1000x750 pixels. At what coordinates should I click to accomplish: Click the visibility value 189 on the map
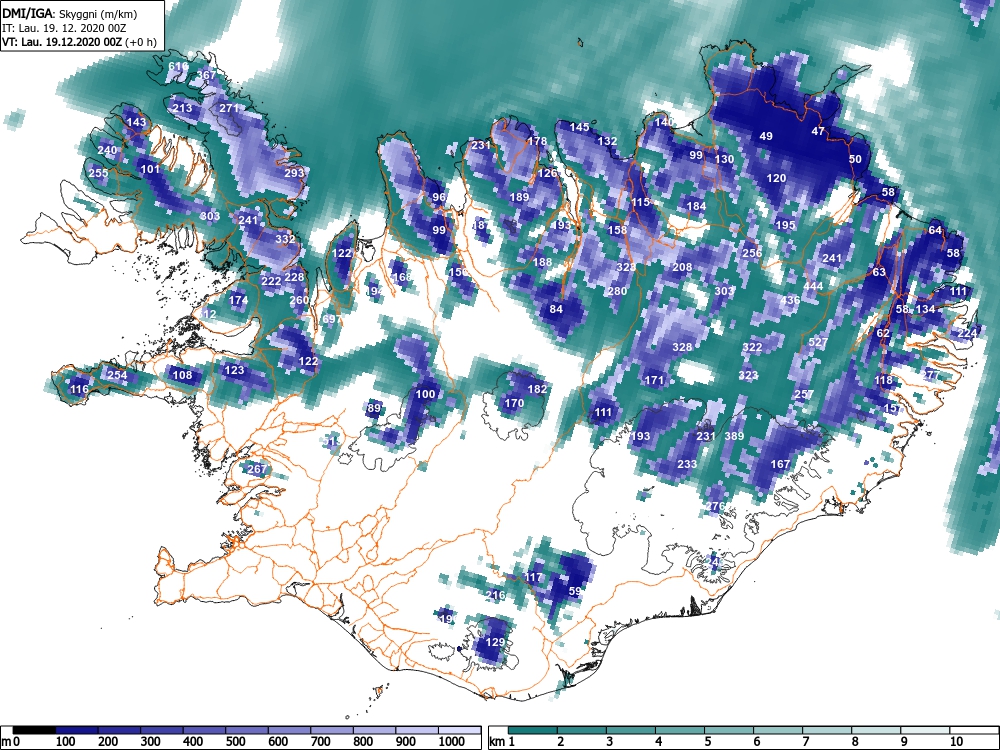(519, 197)
